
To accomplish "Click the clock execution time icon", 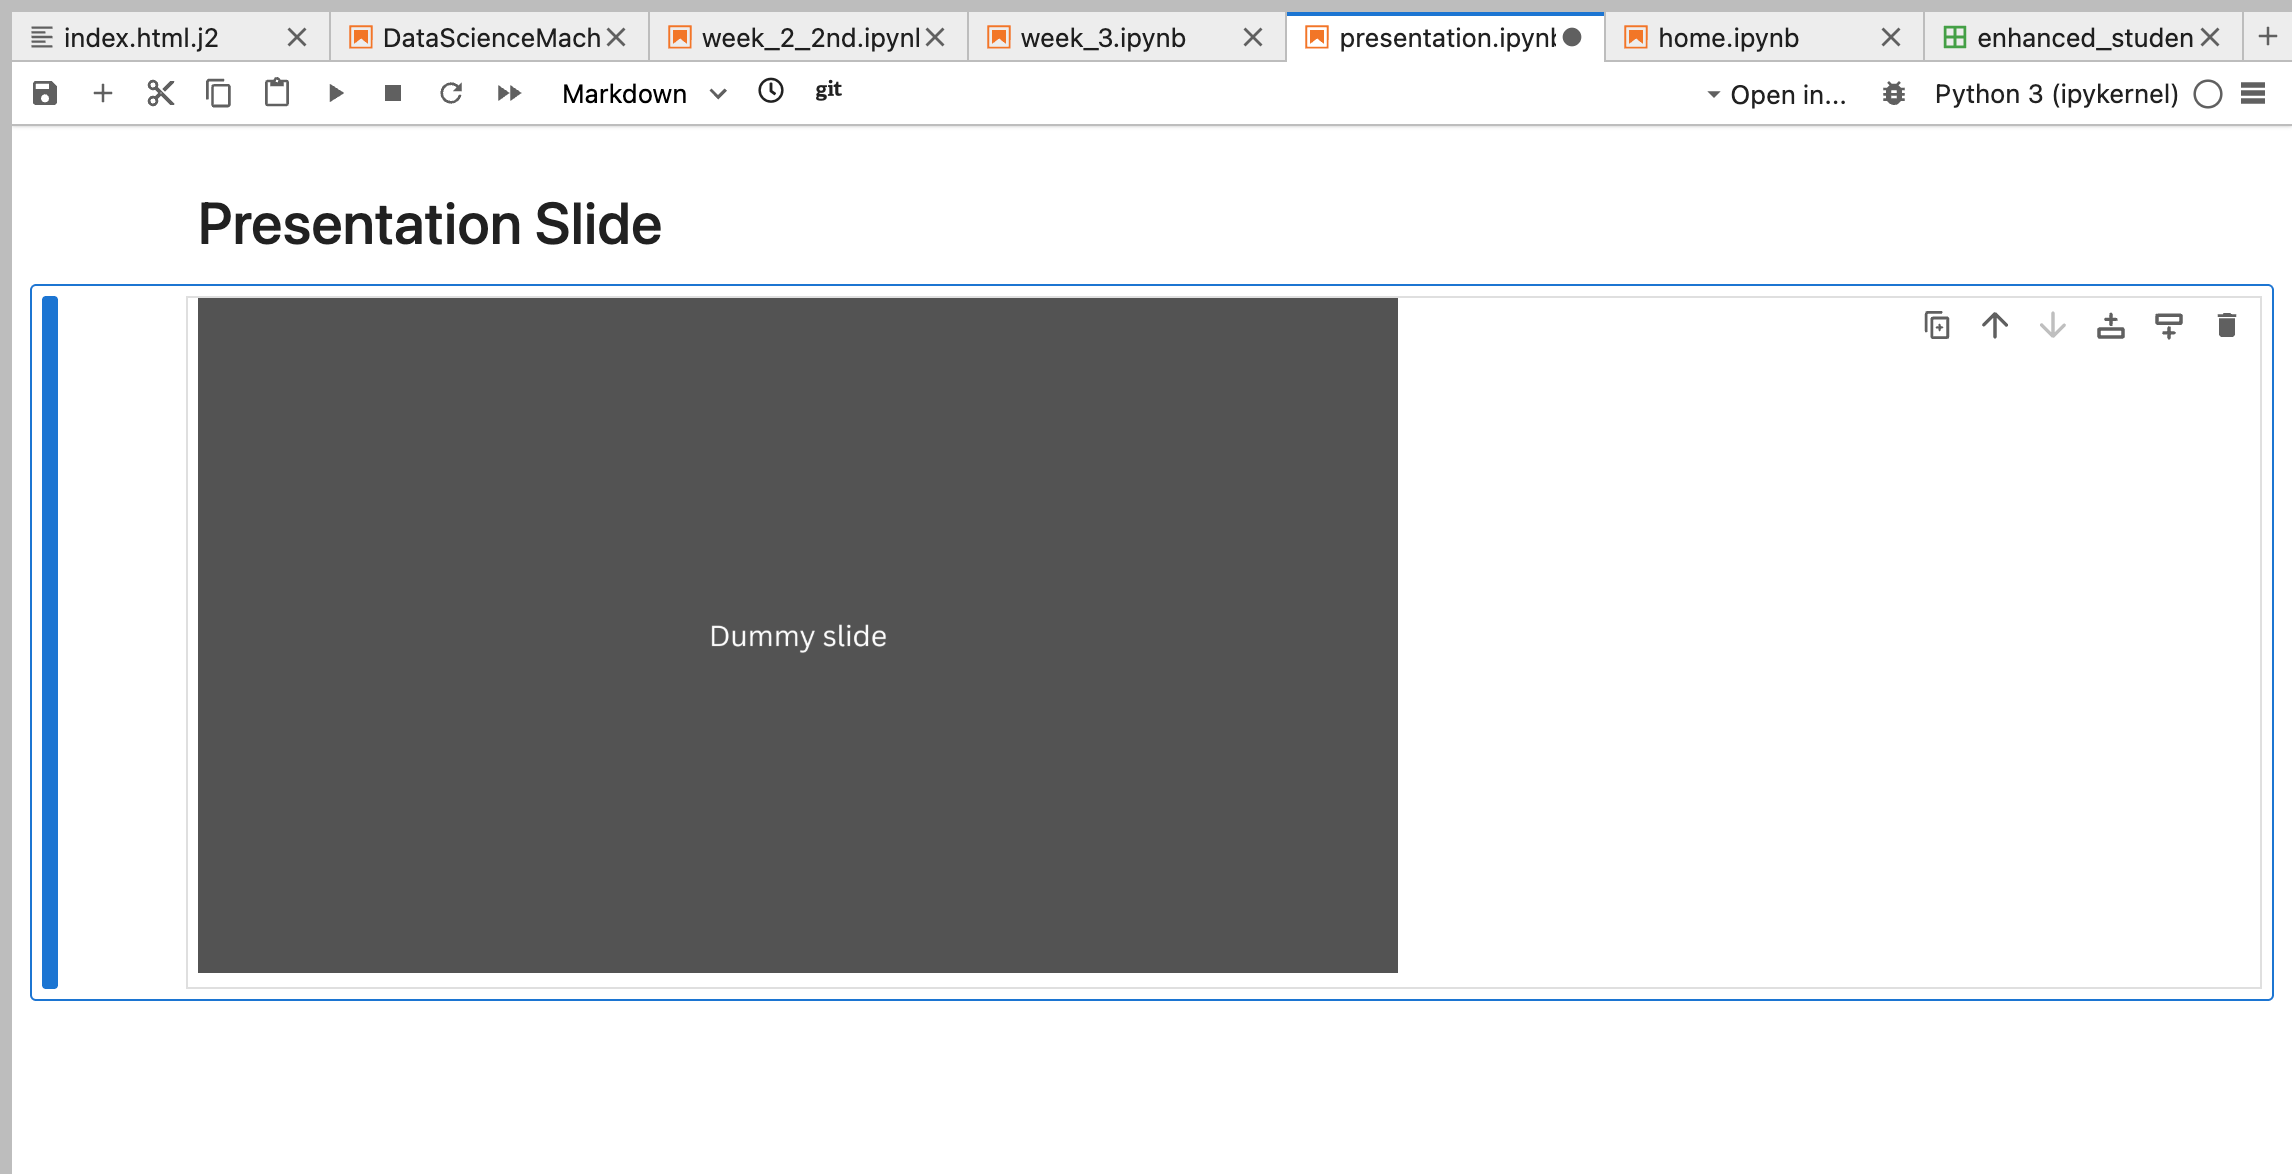I will 771,91.
